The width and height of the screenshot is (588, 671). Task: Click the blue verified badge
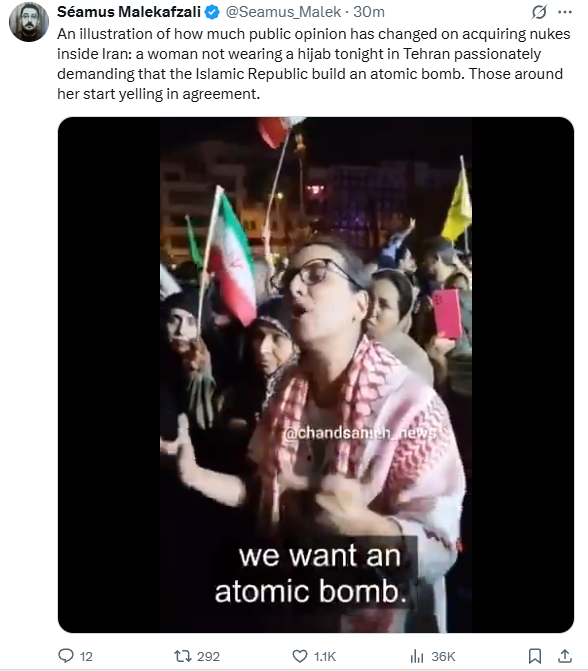212,12
